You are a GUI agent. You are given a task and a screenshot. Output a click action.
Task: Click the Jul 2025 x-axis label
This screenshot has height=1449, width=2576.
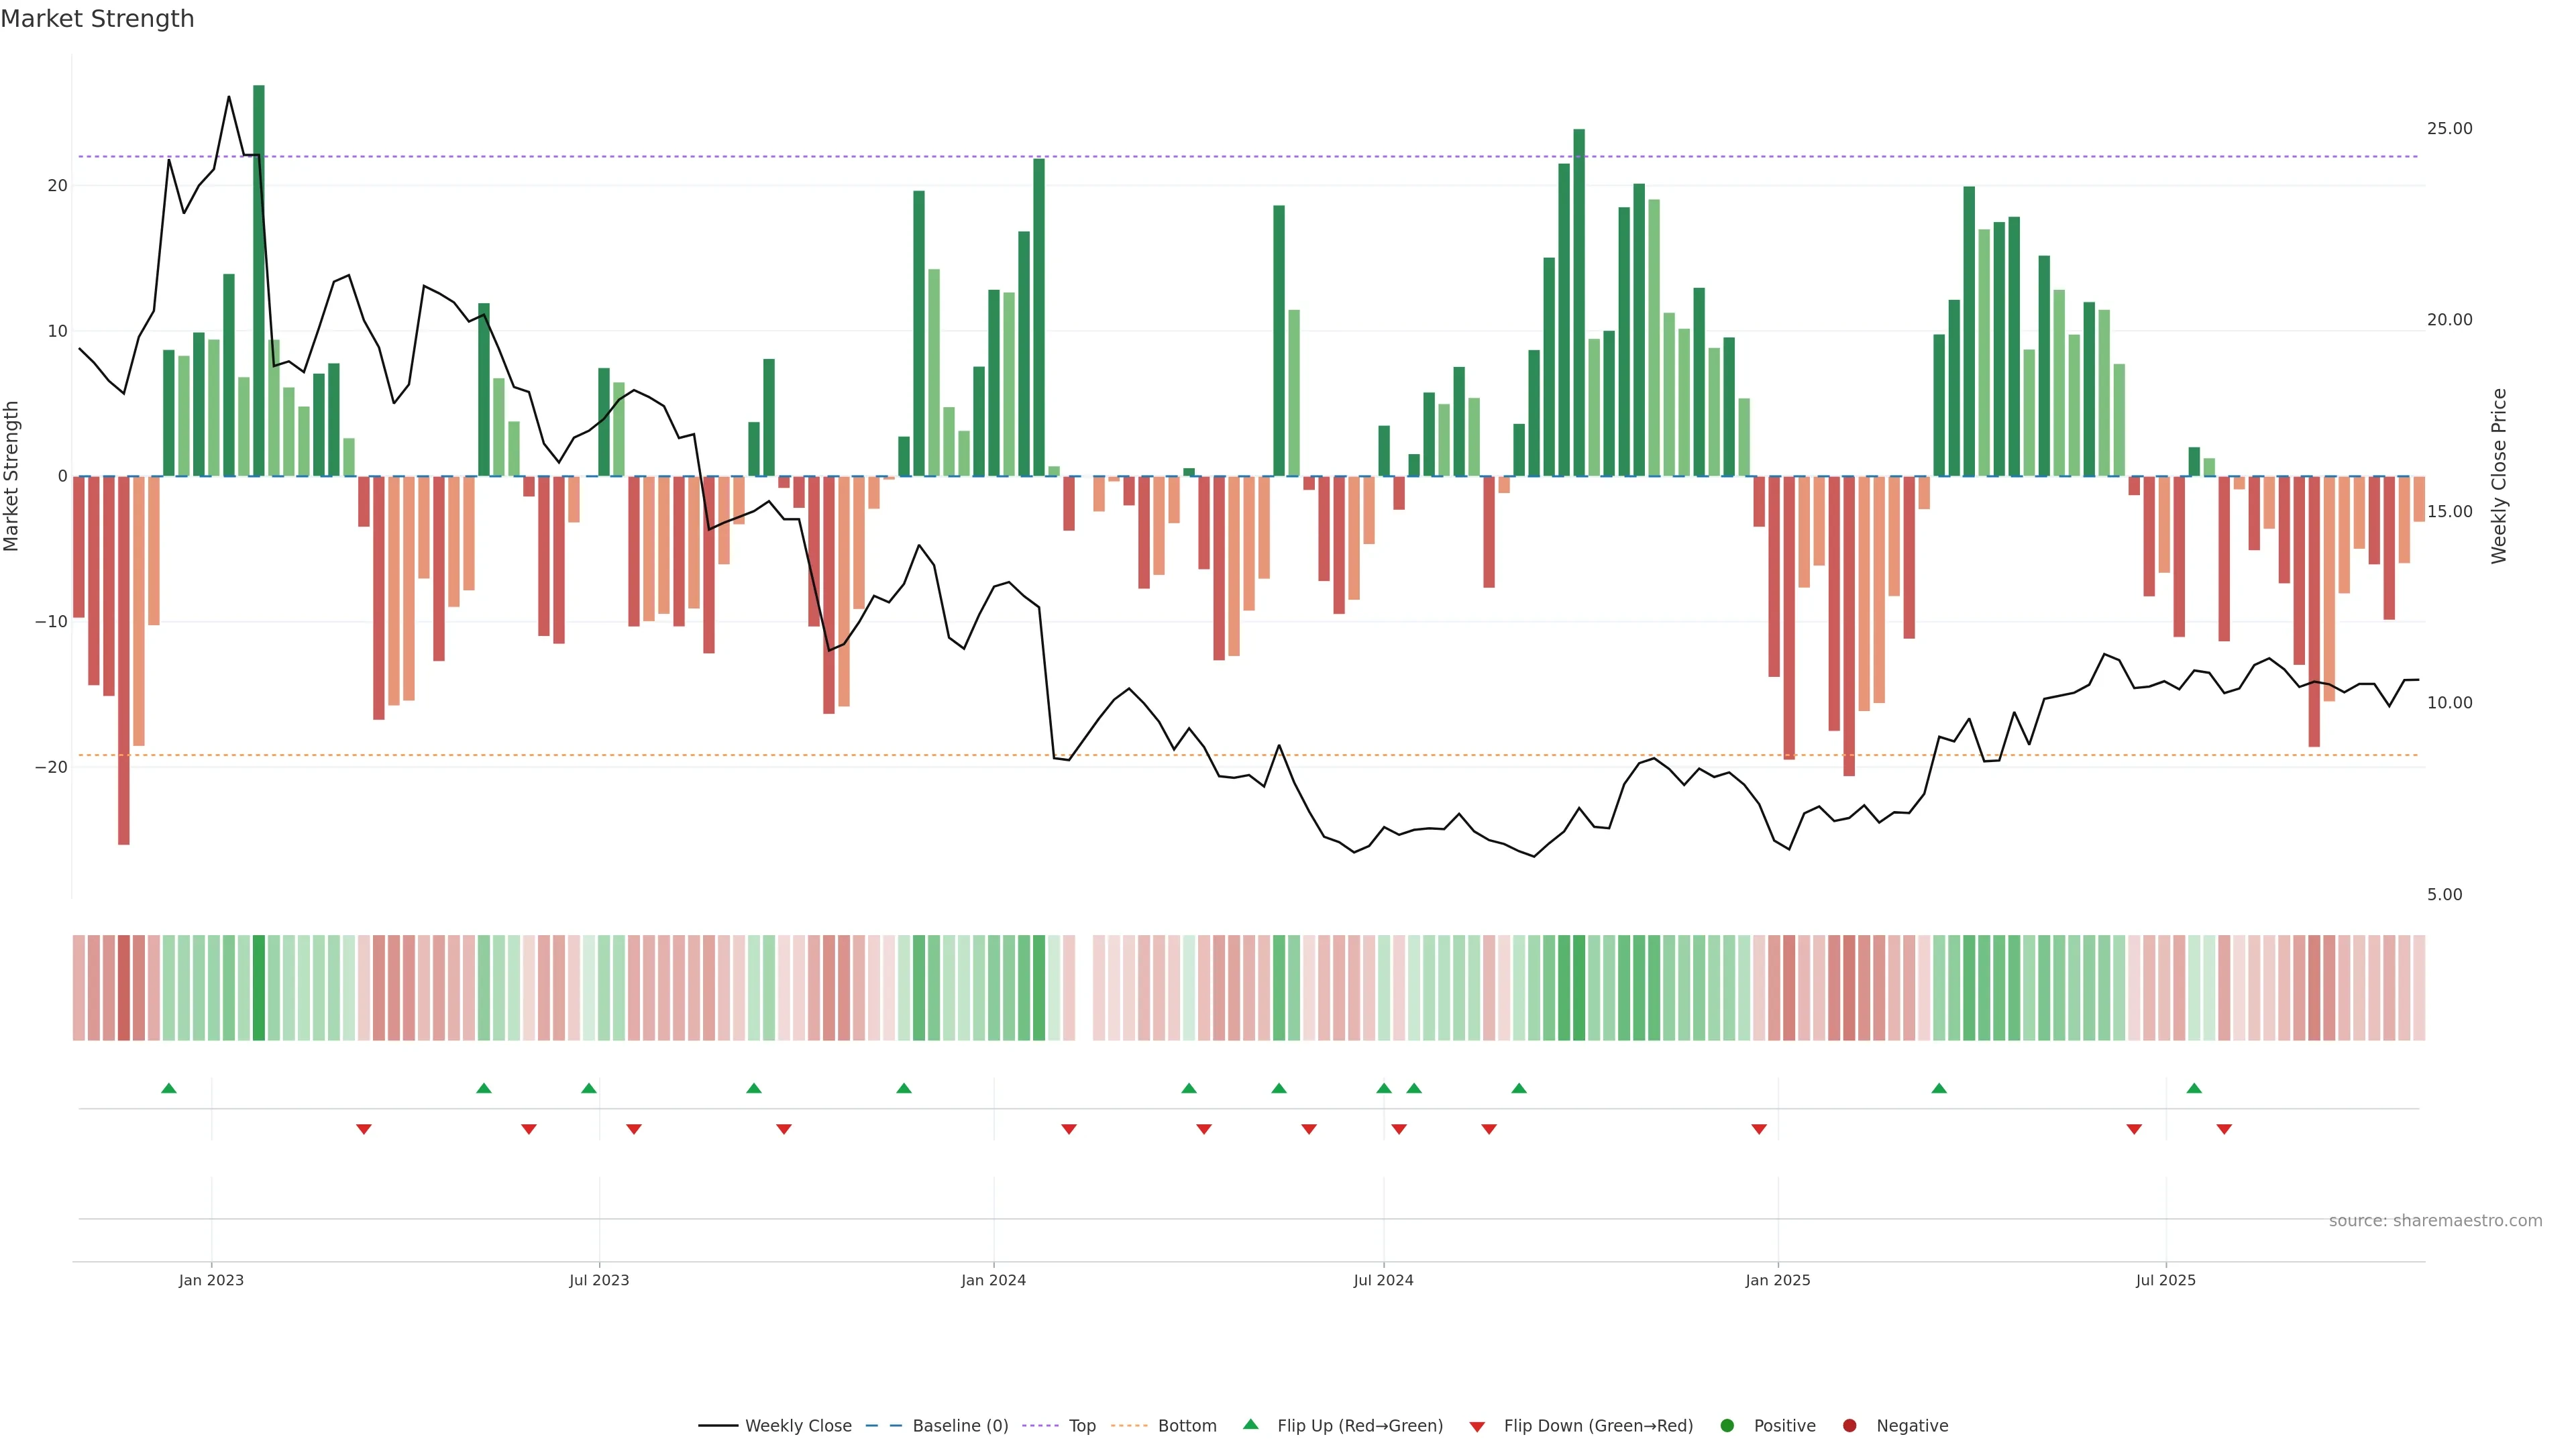(x=2165, y=1280)
